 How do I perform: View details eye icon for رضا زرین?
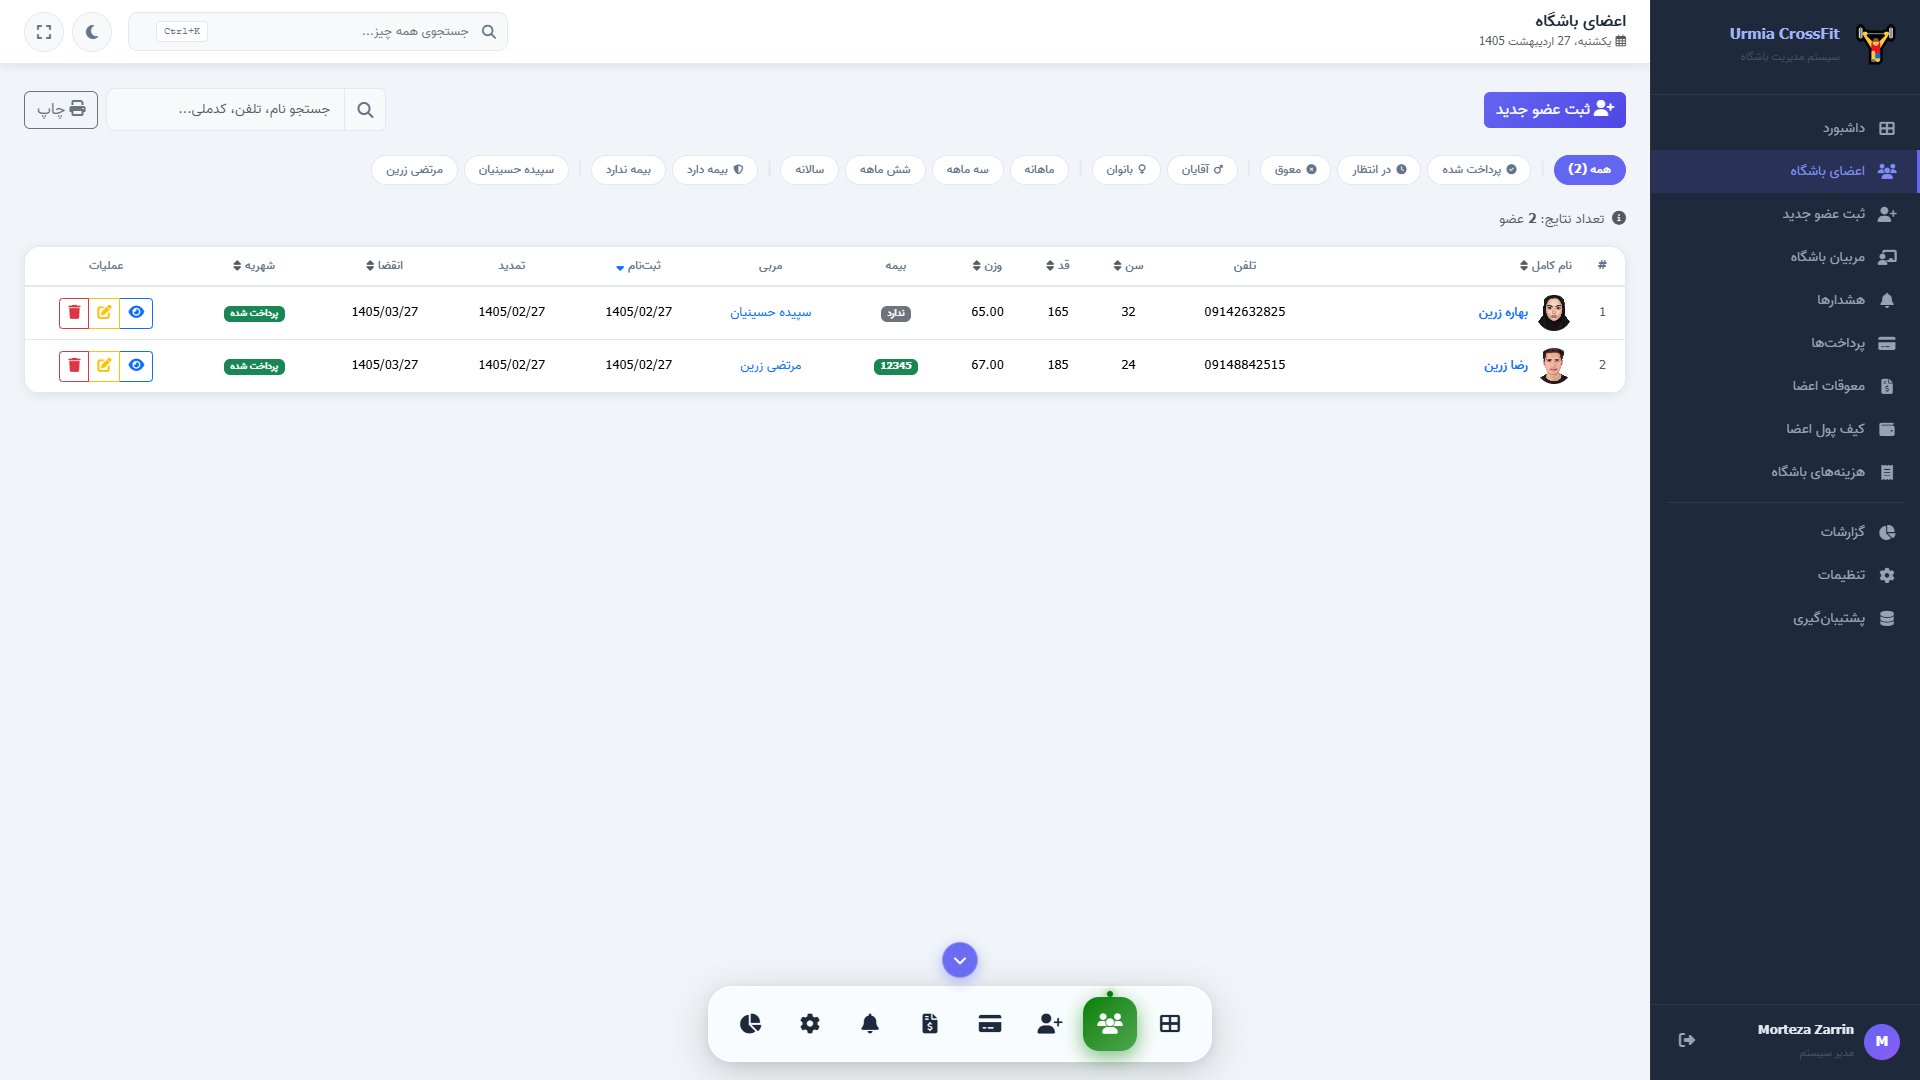136,366
